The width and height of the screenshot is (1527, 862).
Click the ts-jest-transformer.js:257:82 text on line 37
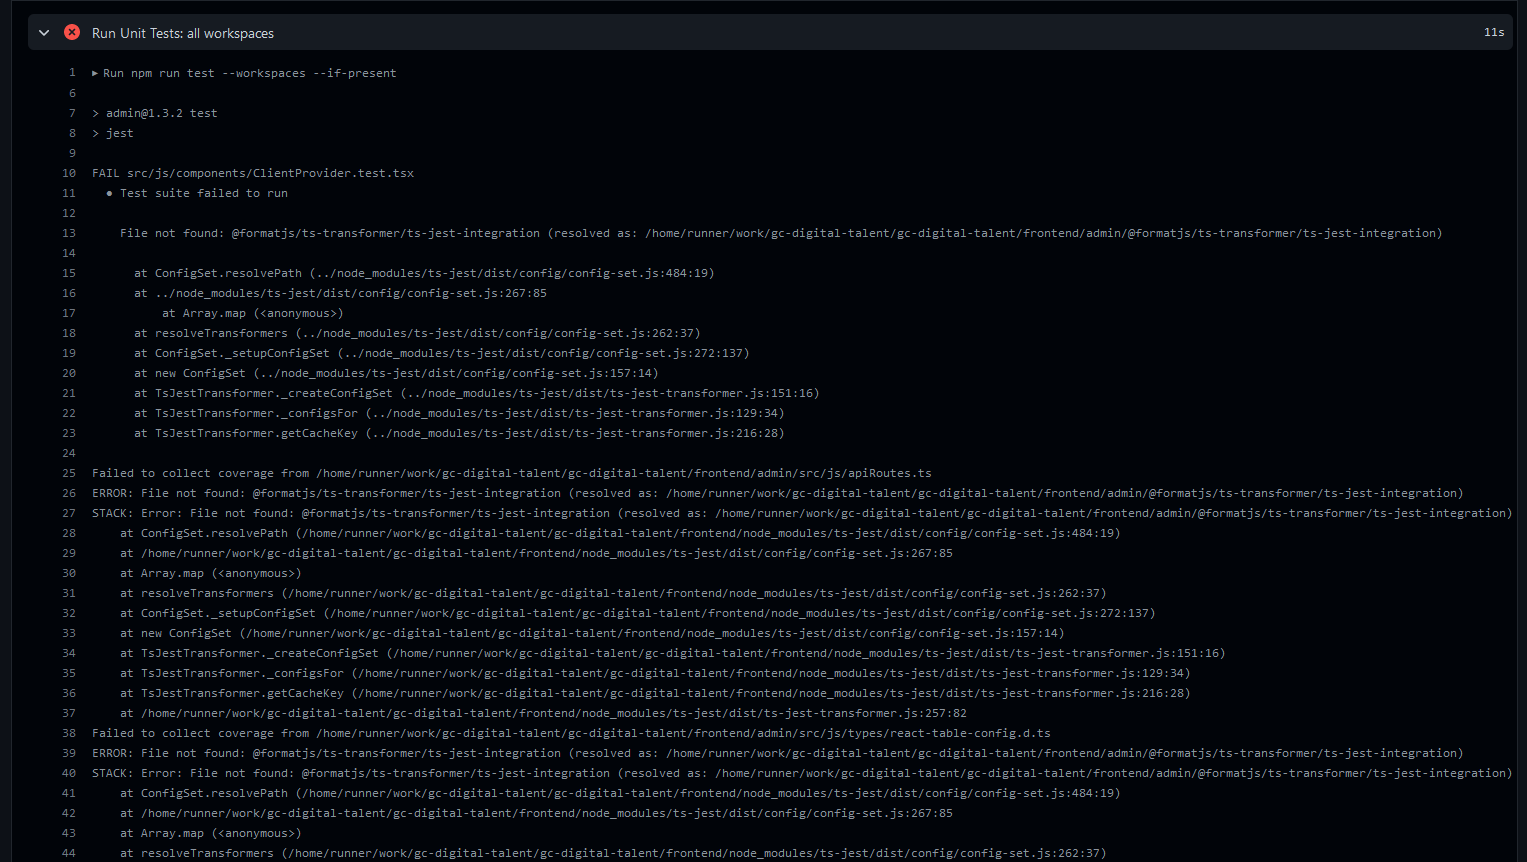click(554, 713)
